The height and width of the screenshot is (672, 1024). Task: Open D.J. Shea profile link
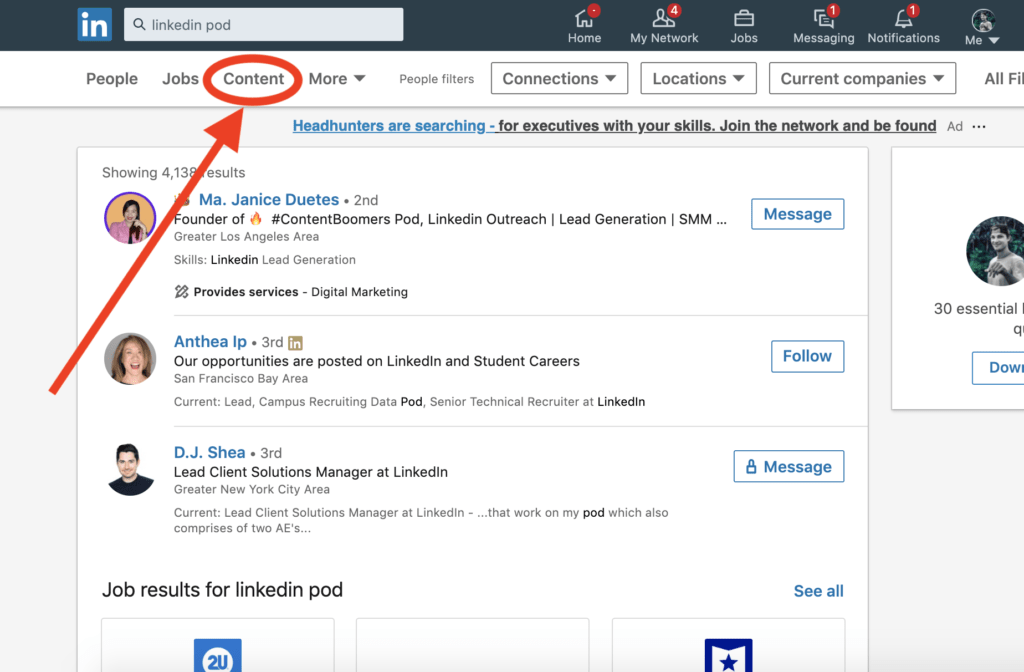[x=210, y=453]
